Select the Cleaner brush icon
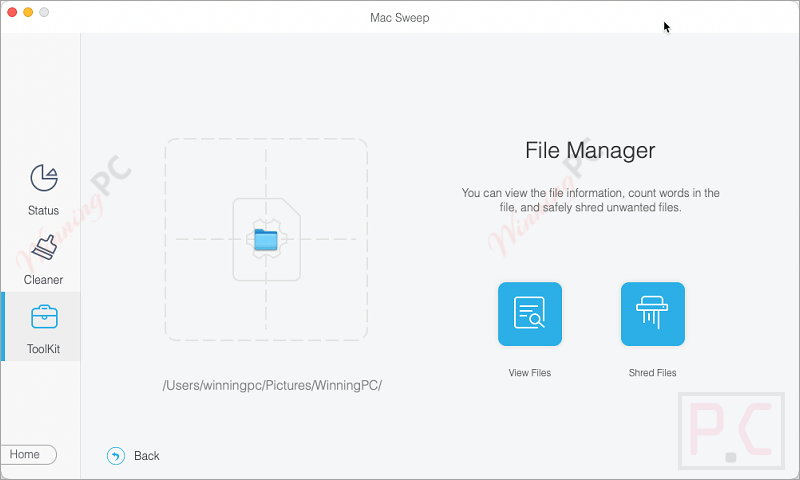 point(44,247)
